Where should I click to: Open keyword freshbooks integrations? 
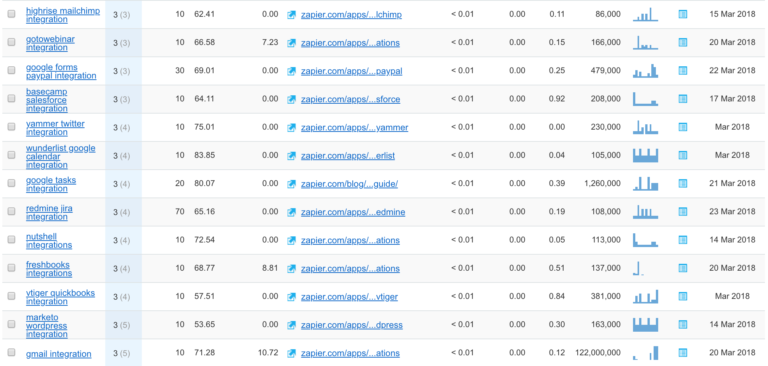49,269
